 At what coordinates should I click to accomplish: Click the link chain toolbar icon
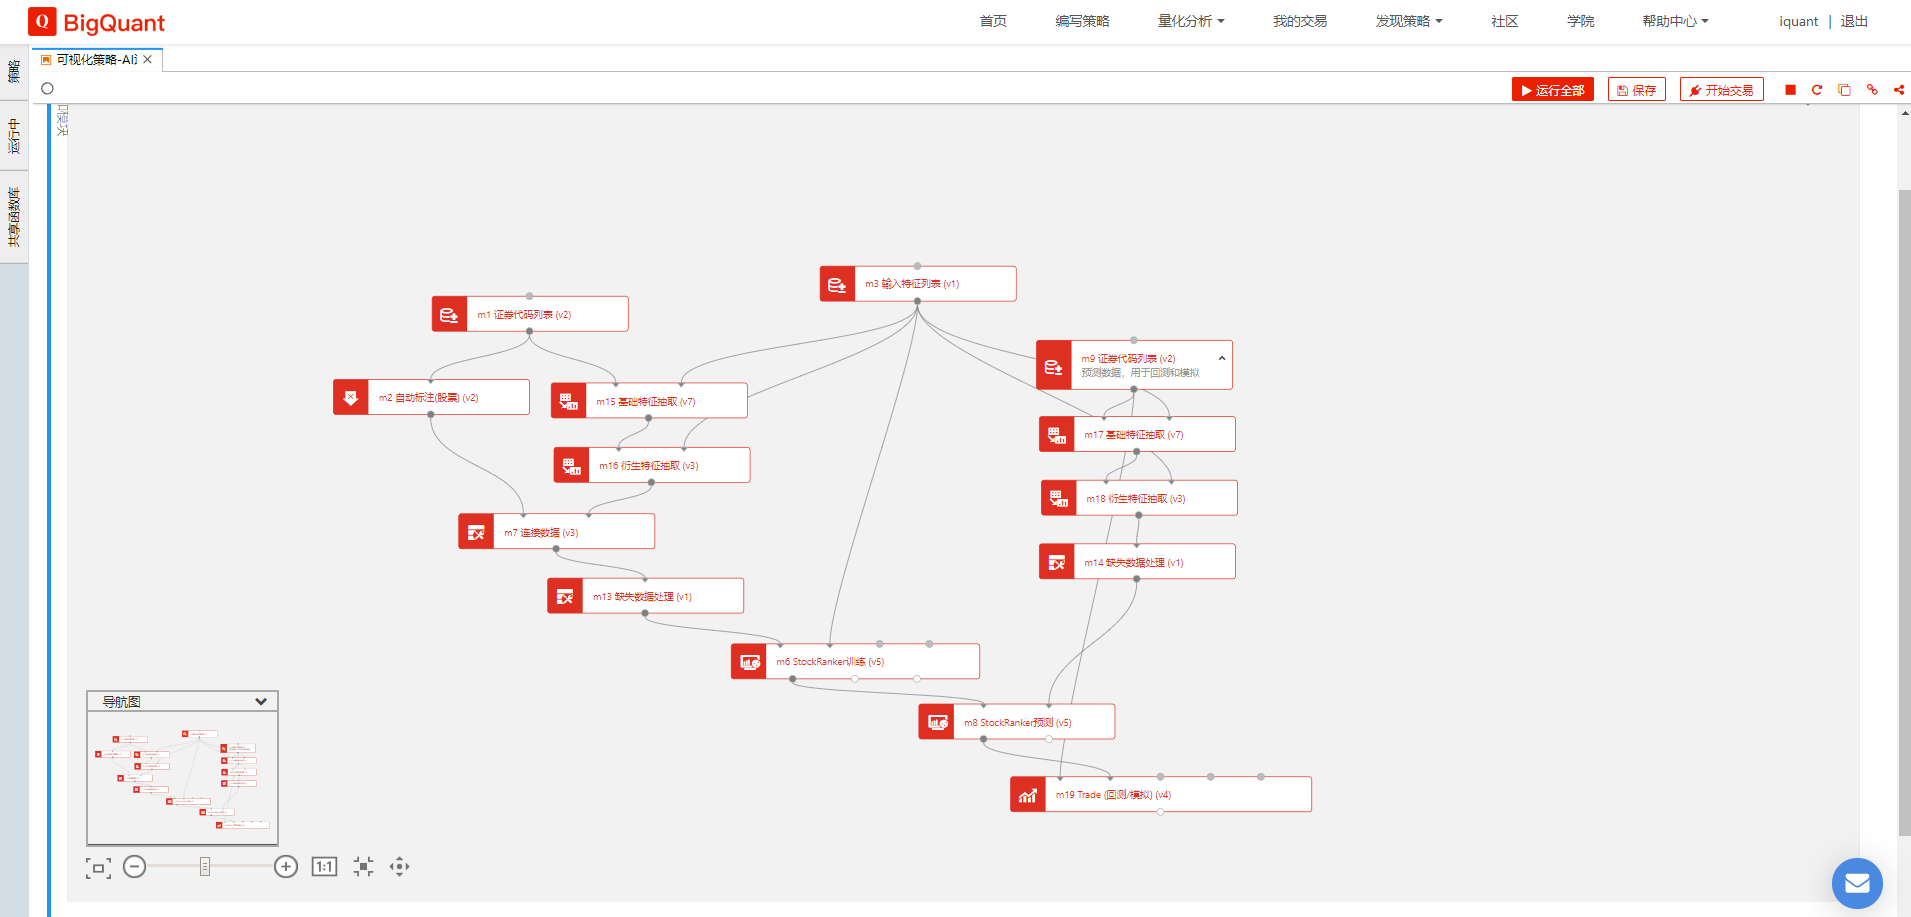pyautogui.click(x=1872, y=90)
